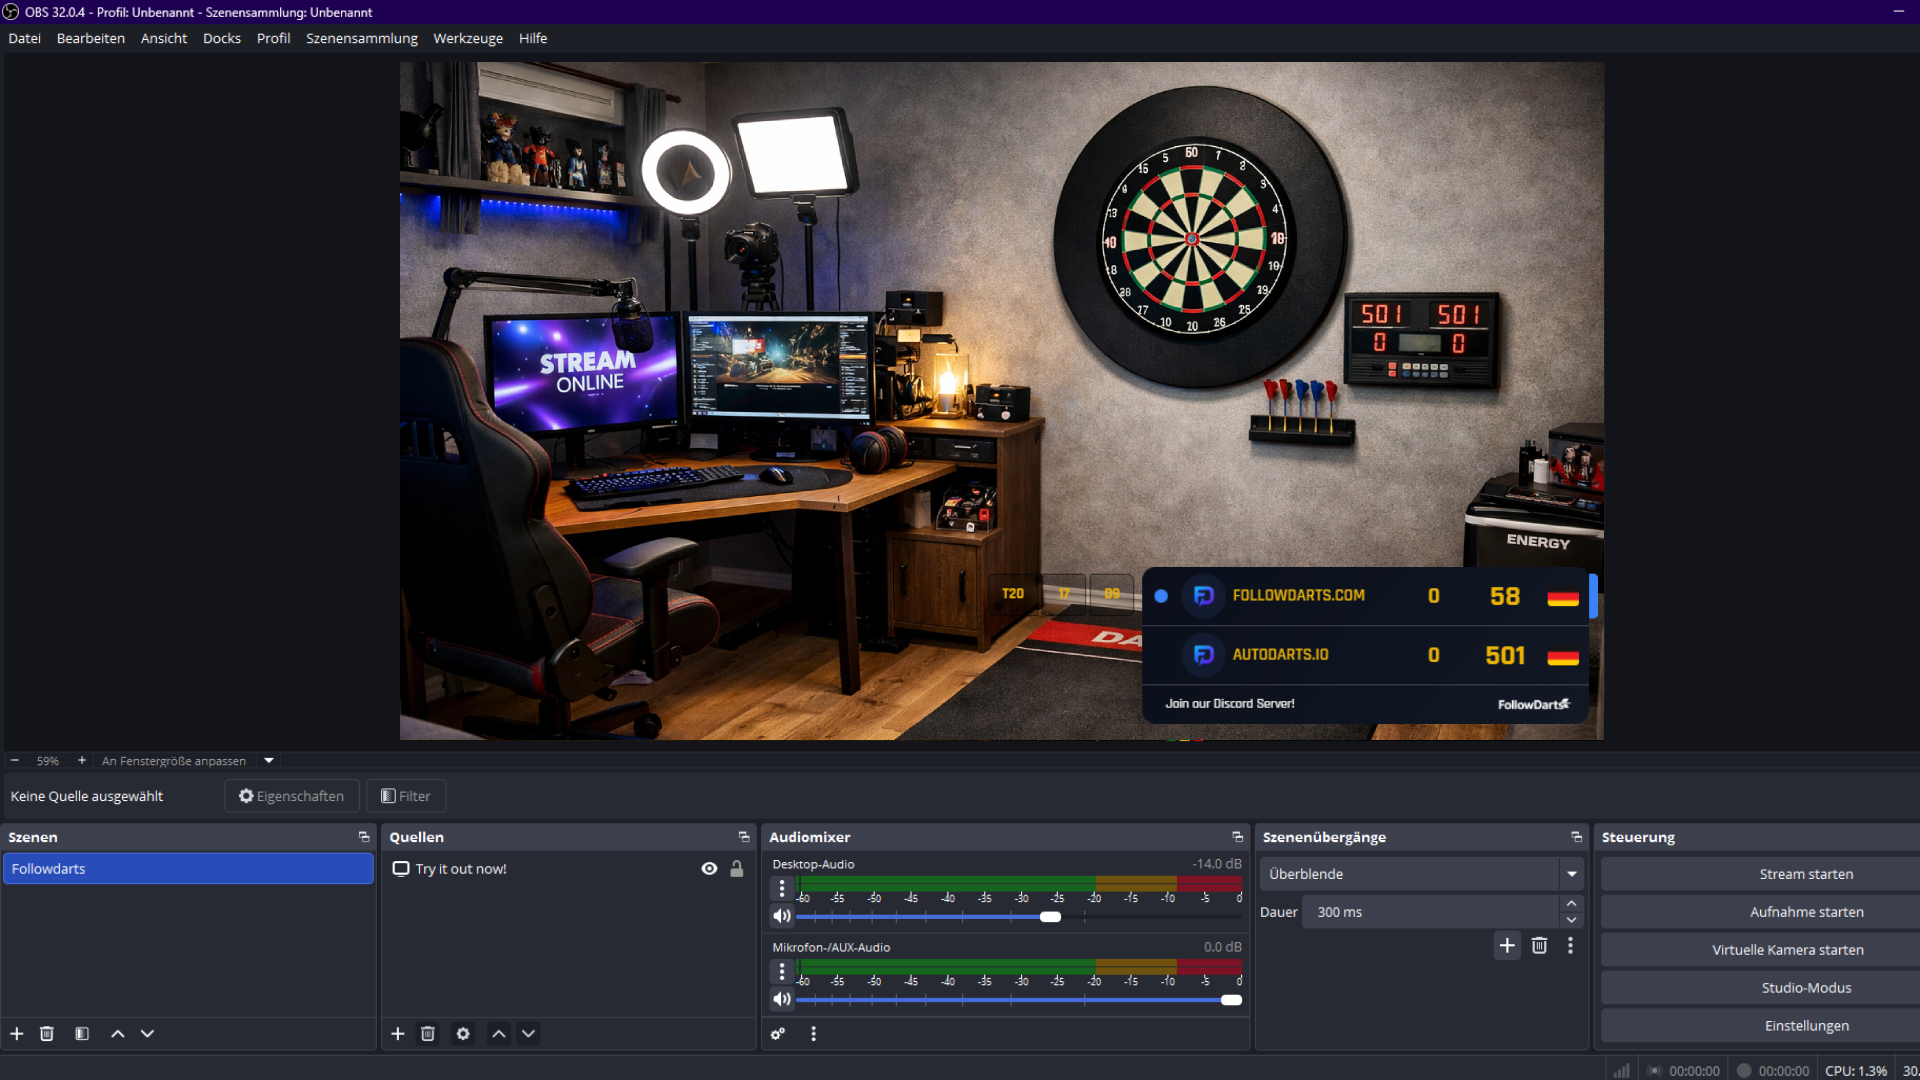This screenshot has height=1080, width=1920.
Task: Open the Desktop-Audio options kebab menu
Action: (x=781, y=887)
